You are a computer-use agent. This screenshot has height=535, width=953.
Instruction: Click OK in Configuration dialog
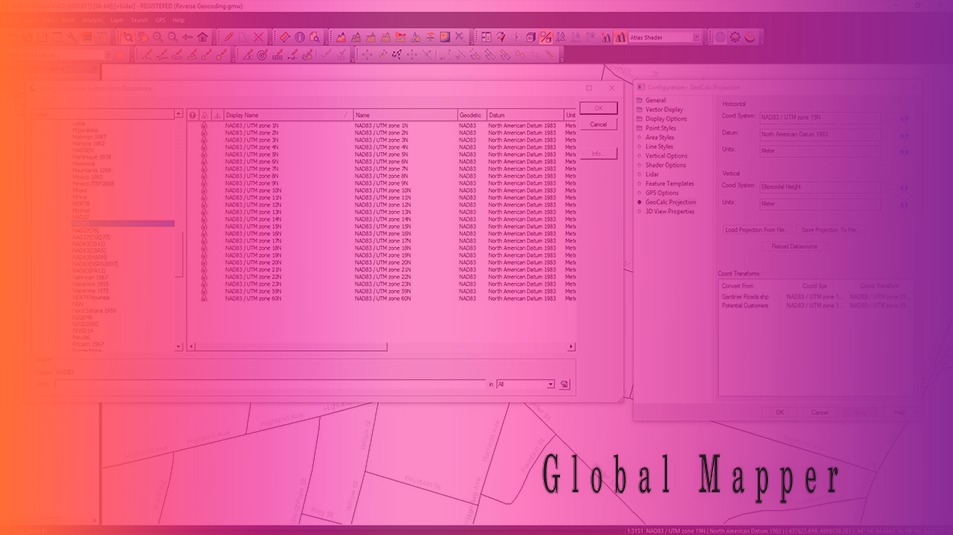(780, 412)
